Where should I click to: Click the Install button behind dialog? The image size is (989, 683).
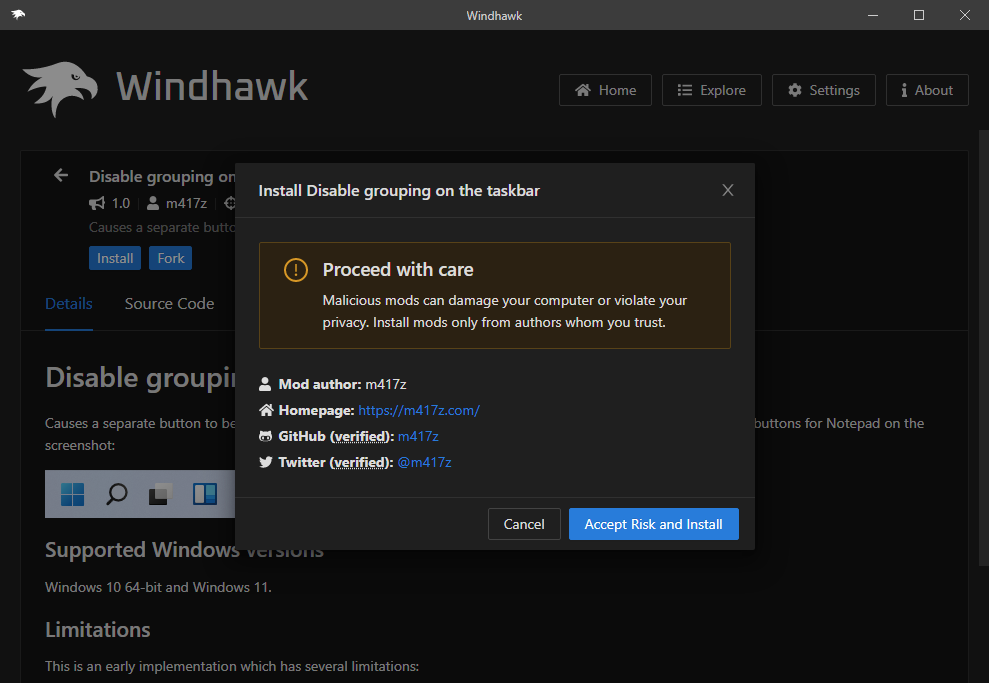coord(115,258)
